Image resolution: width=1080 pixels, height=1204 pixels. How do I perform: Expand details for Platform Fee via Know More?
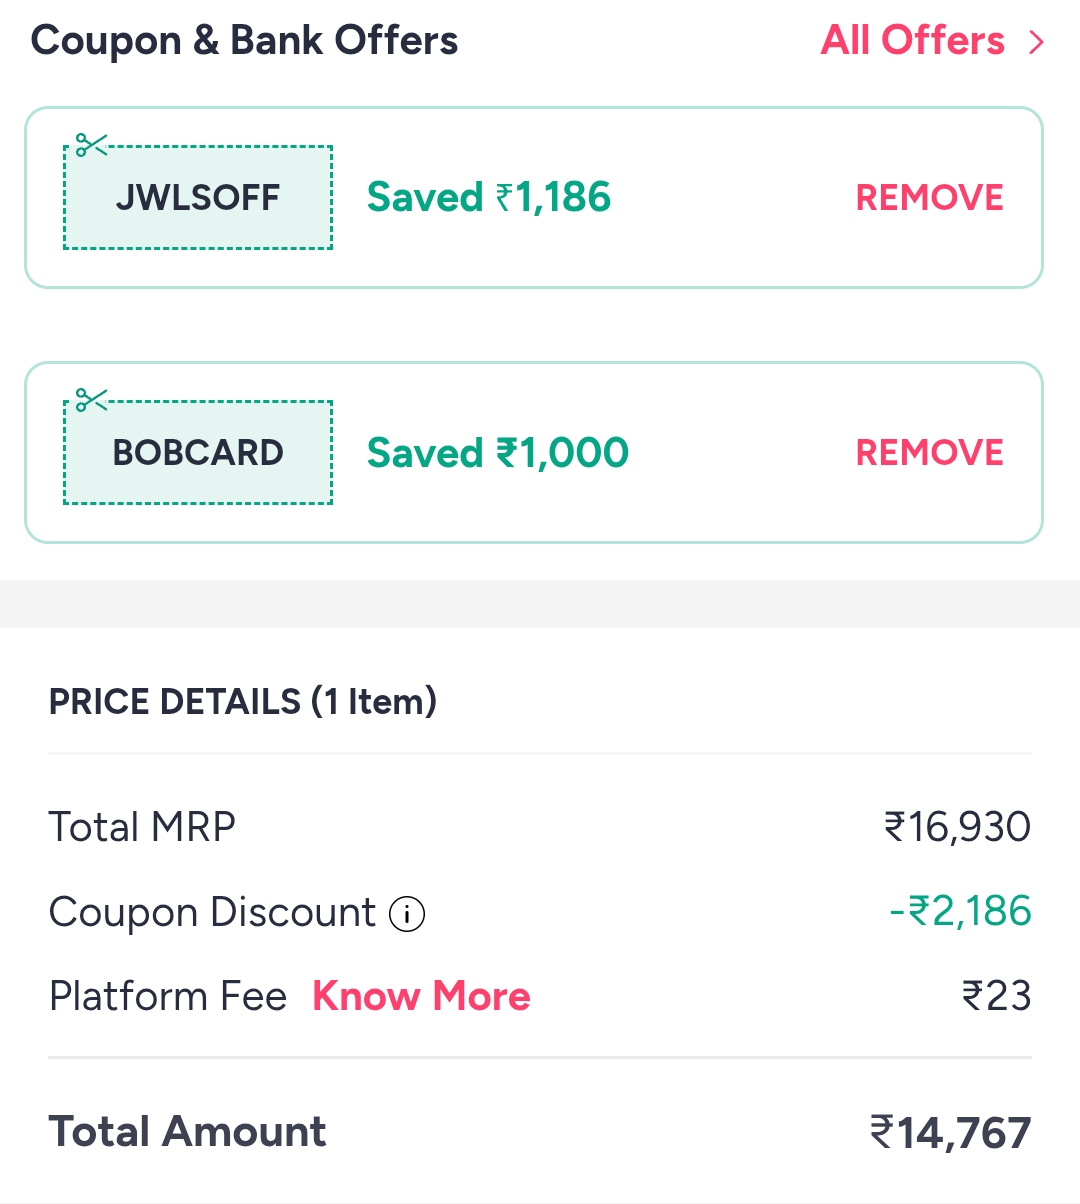tap(421, 996)
